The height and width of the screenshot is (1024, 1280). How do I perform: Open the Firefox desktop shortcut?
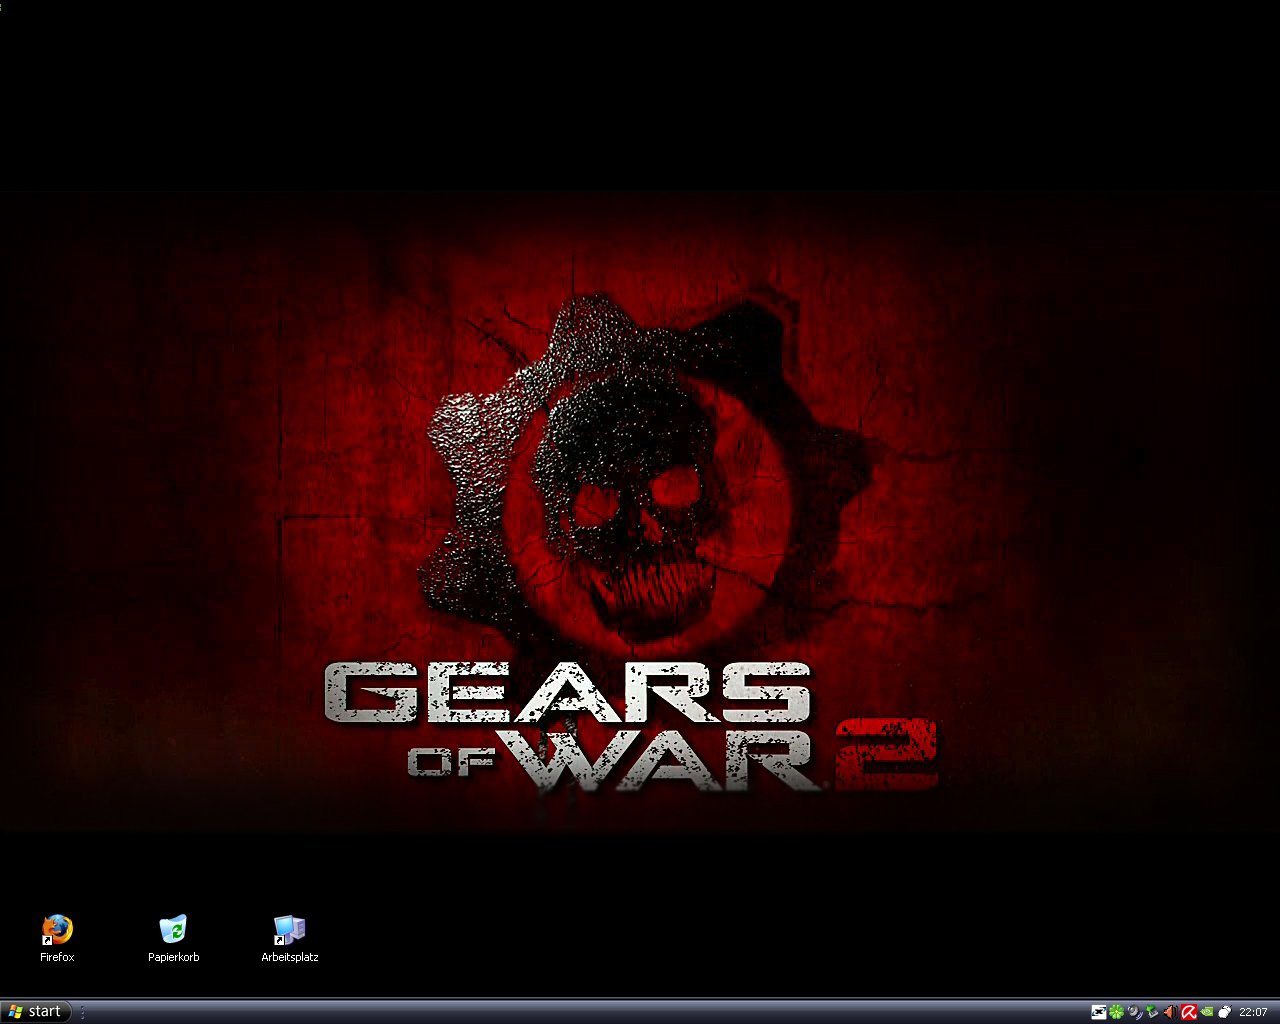[57, 930]
